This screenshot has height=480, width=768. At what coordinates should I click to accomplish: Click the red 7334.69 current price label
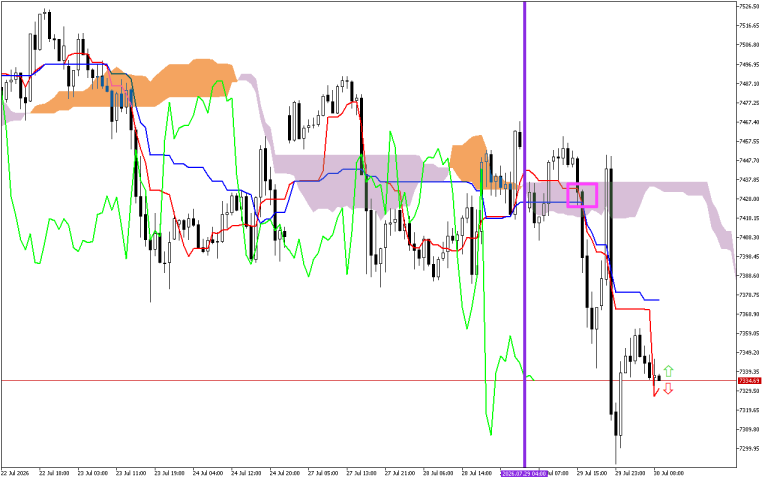(749, 381)
